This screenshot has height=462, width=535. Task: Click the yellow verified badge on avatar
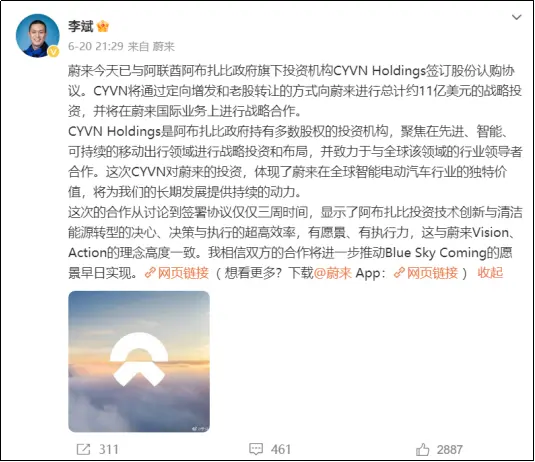[x=54, y=52]
